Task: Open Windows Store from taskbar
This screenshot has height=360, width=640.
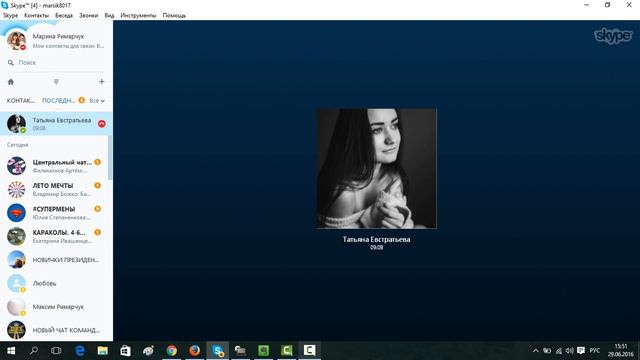Action: pyautogui.click(x=125, y=351)
